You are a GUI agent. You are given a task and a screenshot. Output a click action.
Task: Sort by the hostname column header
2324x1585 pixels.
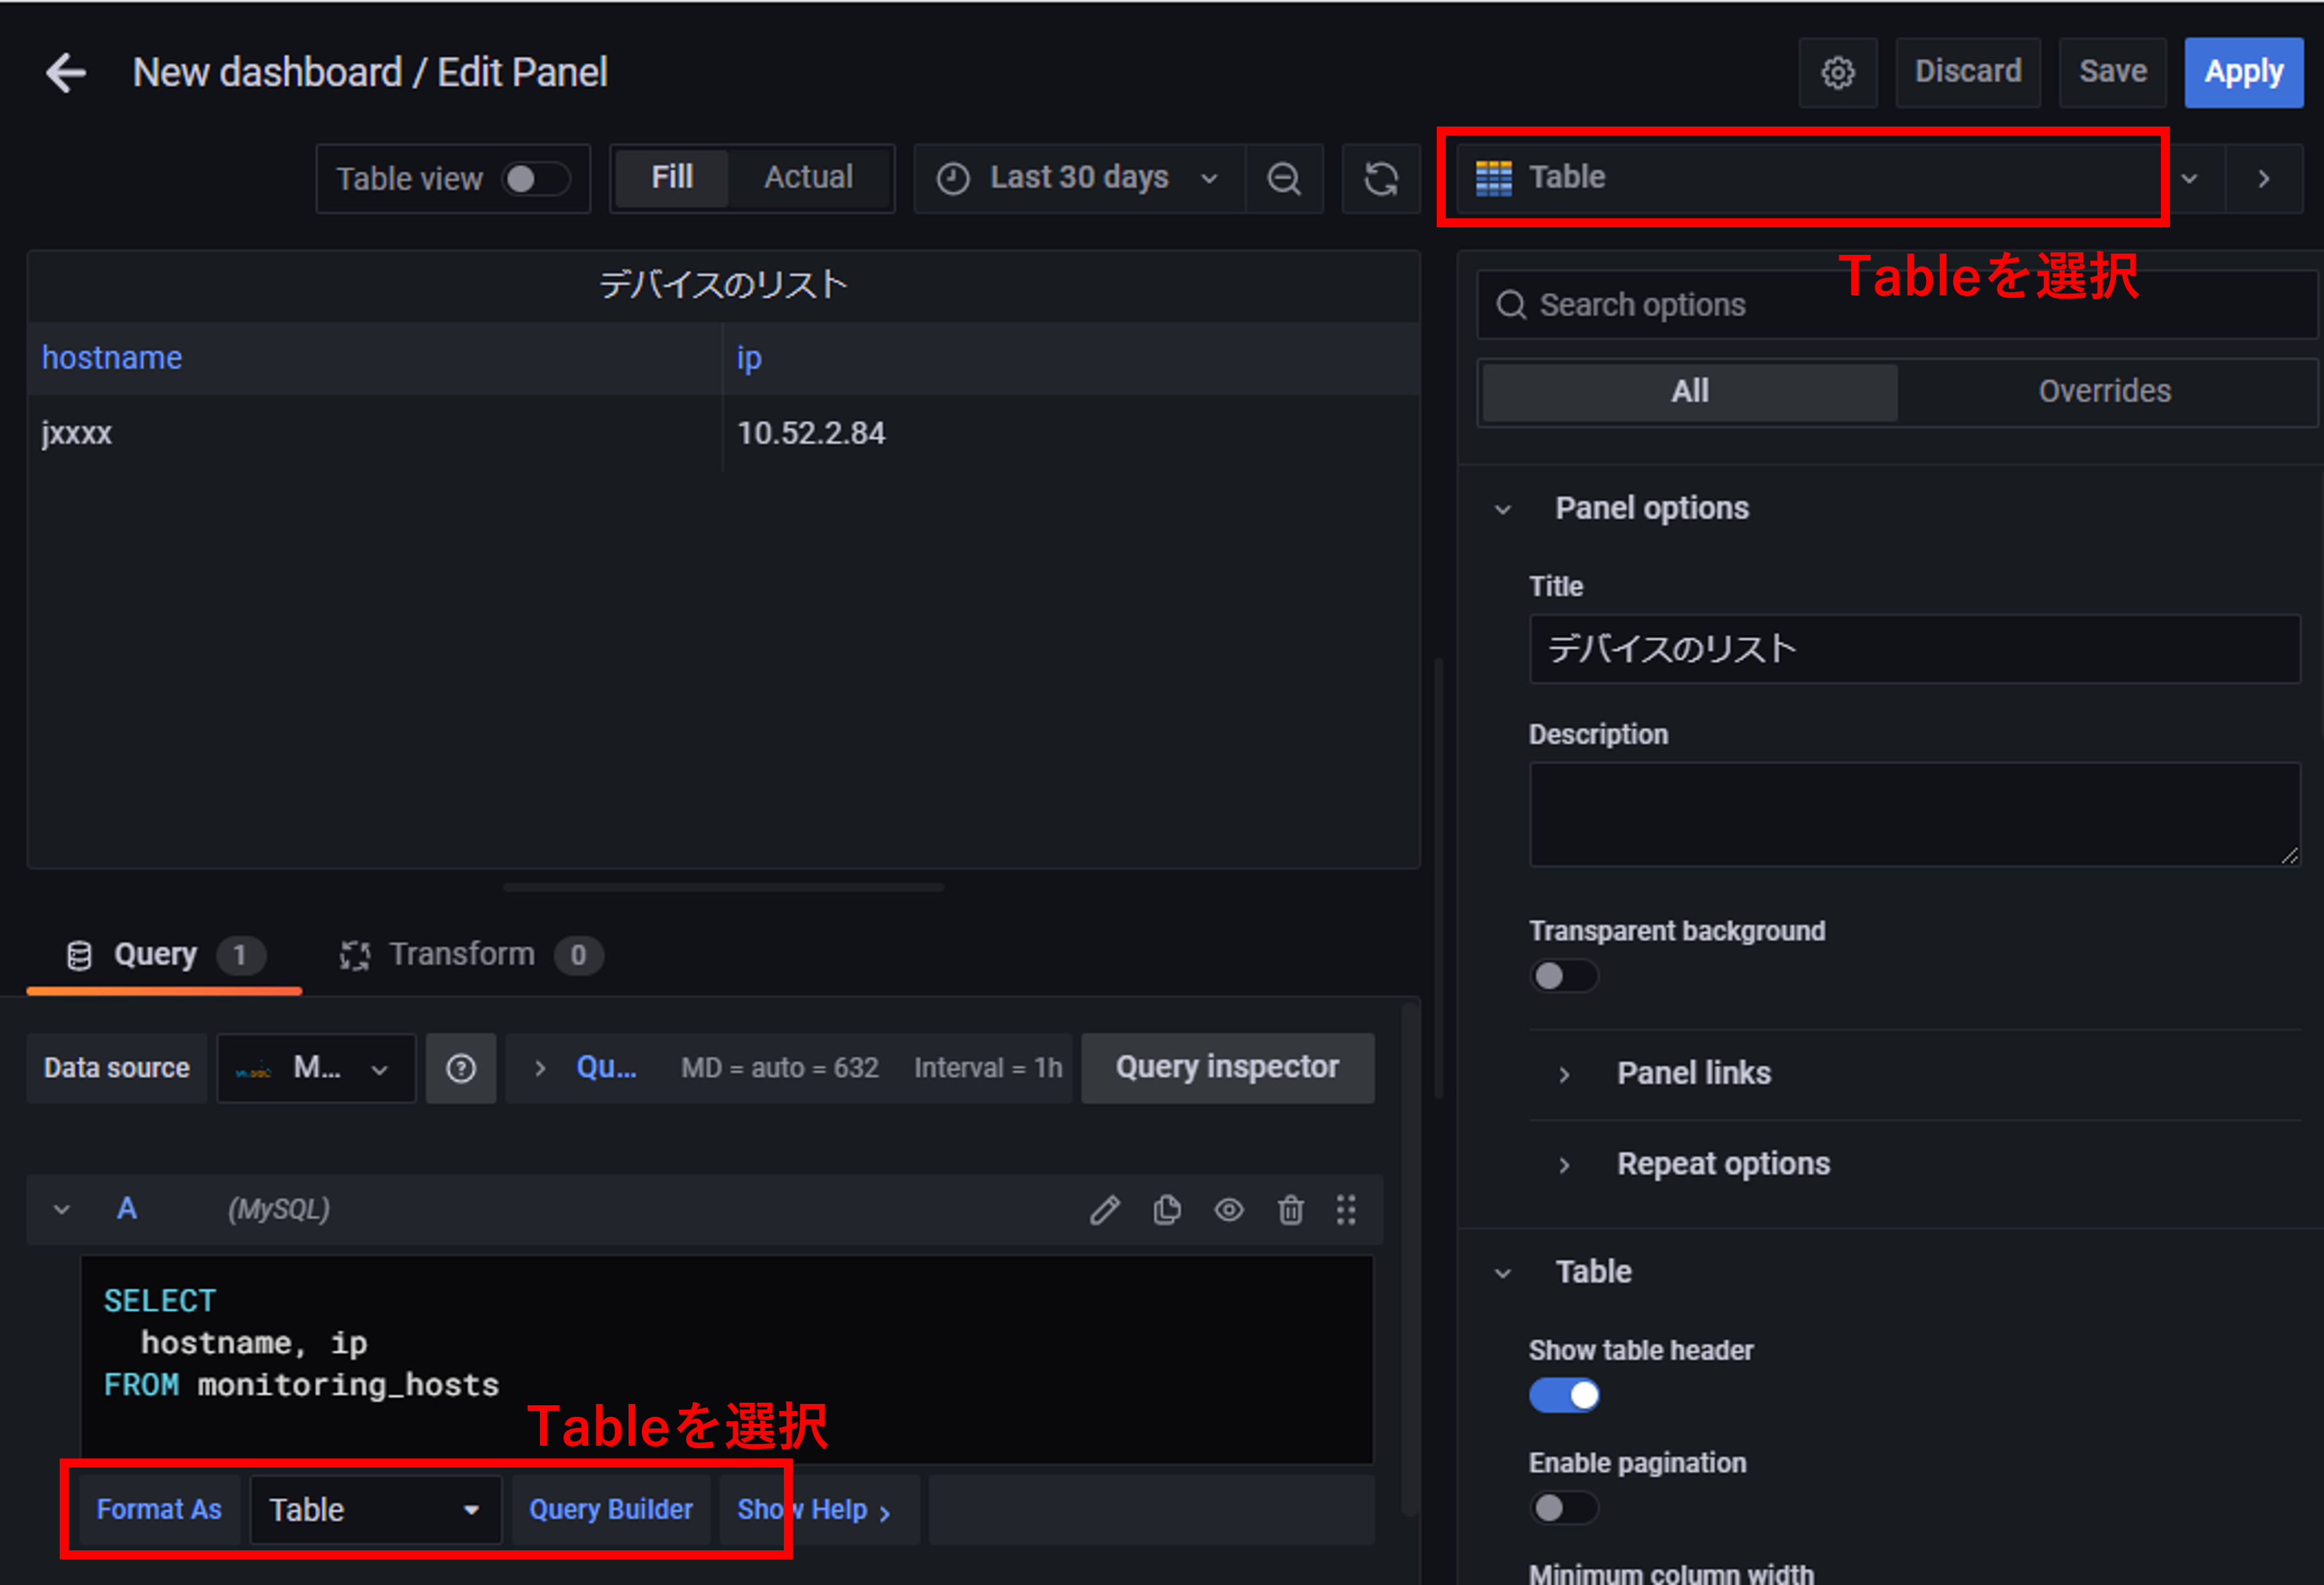(112, 358)
